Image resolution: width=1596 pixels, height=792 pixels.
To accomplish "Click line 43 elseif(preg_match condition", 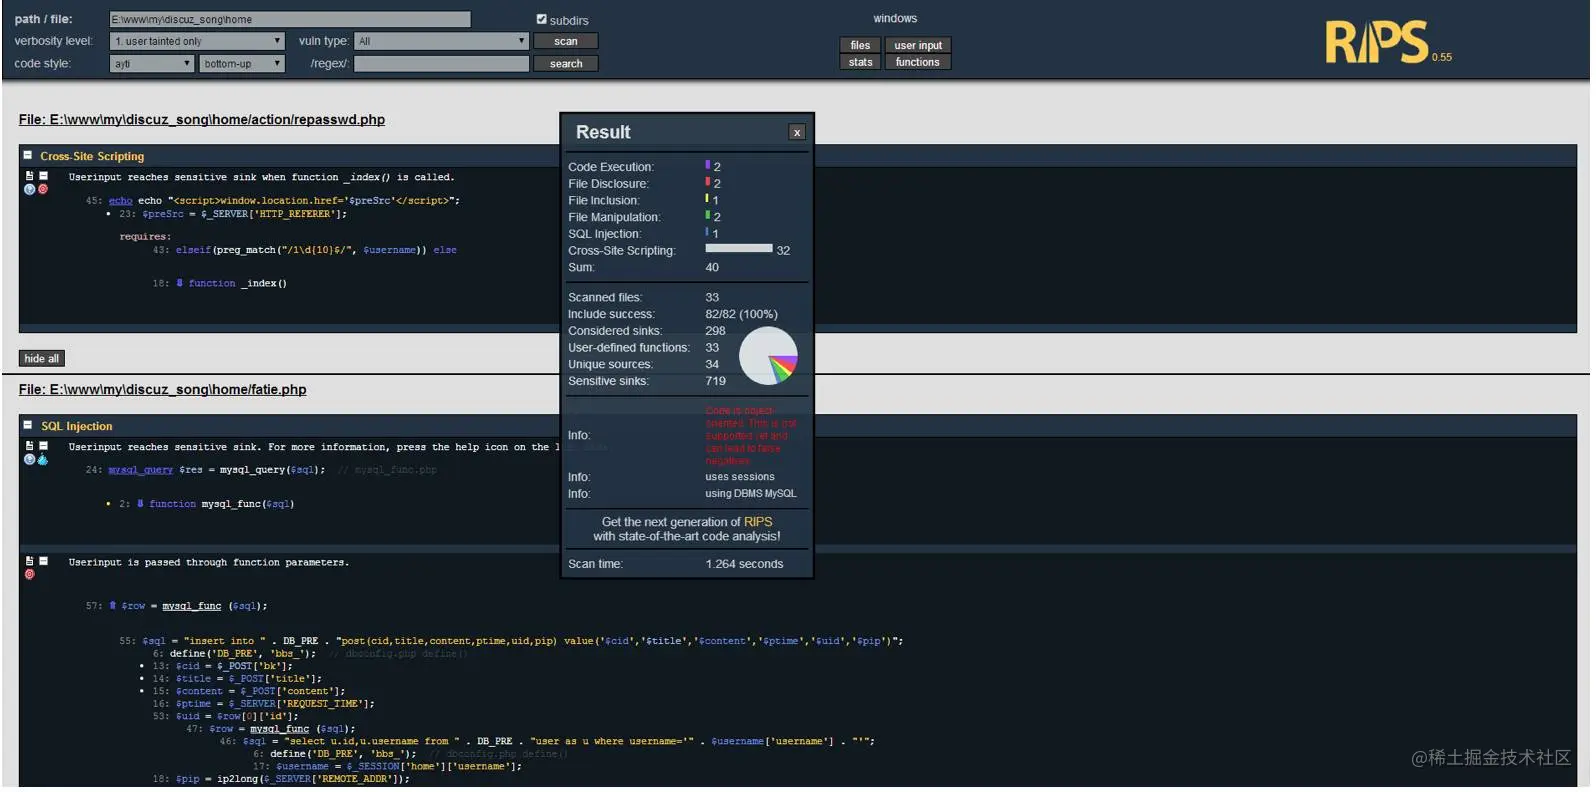I will [305, 250].
